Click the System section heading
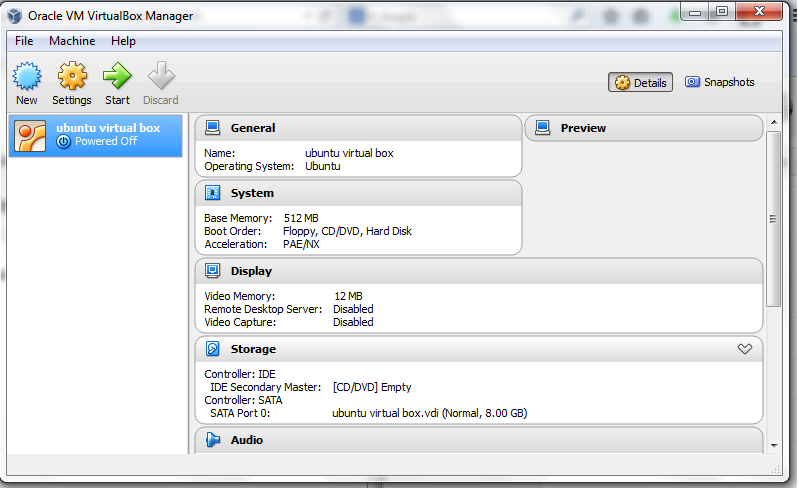 click(252, 193)
